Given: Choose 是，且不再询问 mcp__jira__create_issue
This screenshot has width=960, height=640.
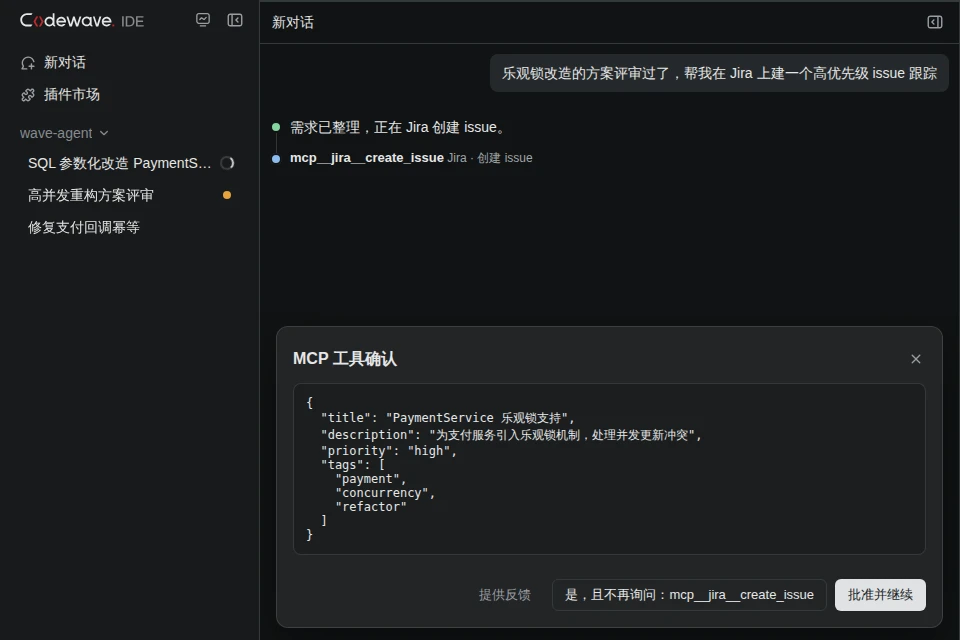Looking at the screenshot, I should (689, 595).
